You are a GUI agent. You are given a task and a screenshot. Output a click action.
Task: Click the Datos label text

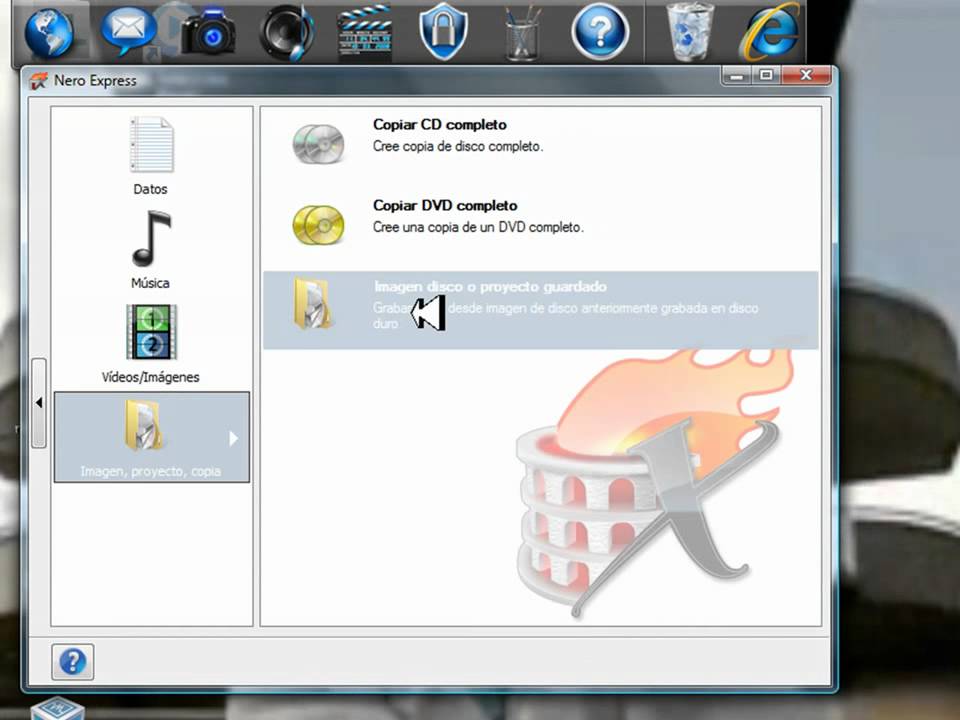point(151,189)
